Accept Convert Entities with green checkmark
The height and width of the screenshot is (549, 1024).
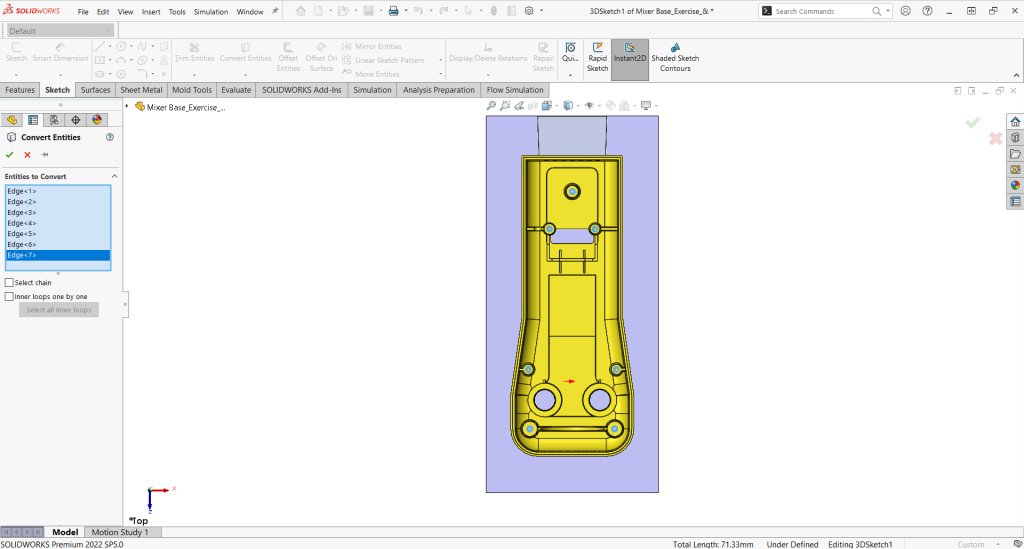coord(10,155)
